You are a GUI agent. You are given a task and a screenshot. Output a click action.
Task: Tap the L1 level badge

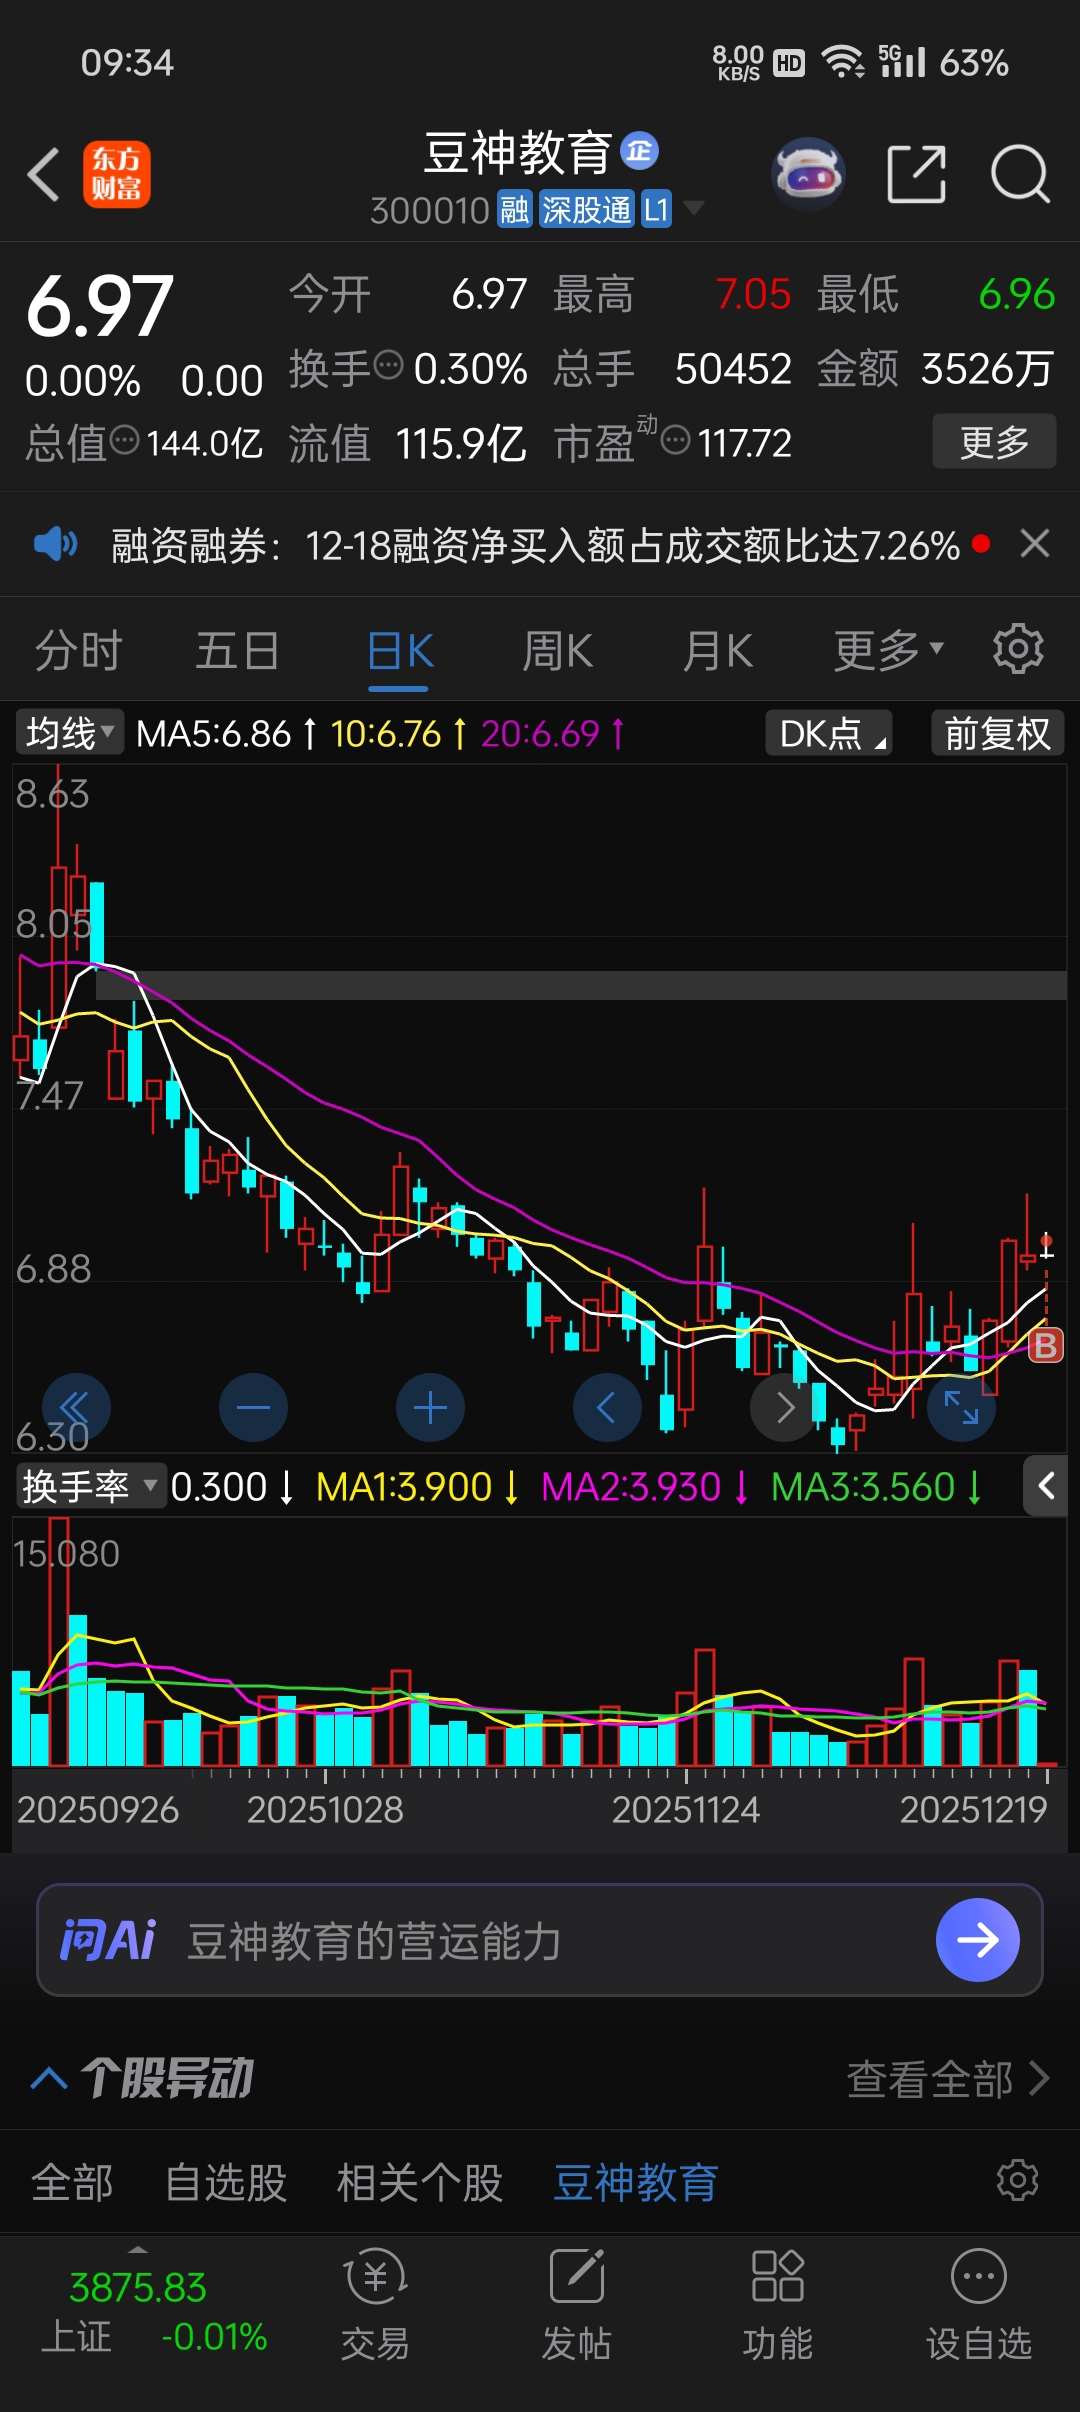[x=656, y=209]
